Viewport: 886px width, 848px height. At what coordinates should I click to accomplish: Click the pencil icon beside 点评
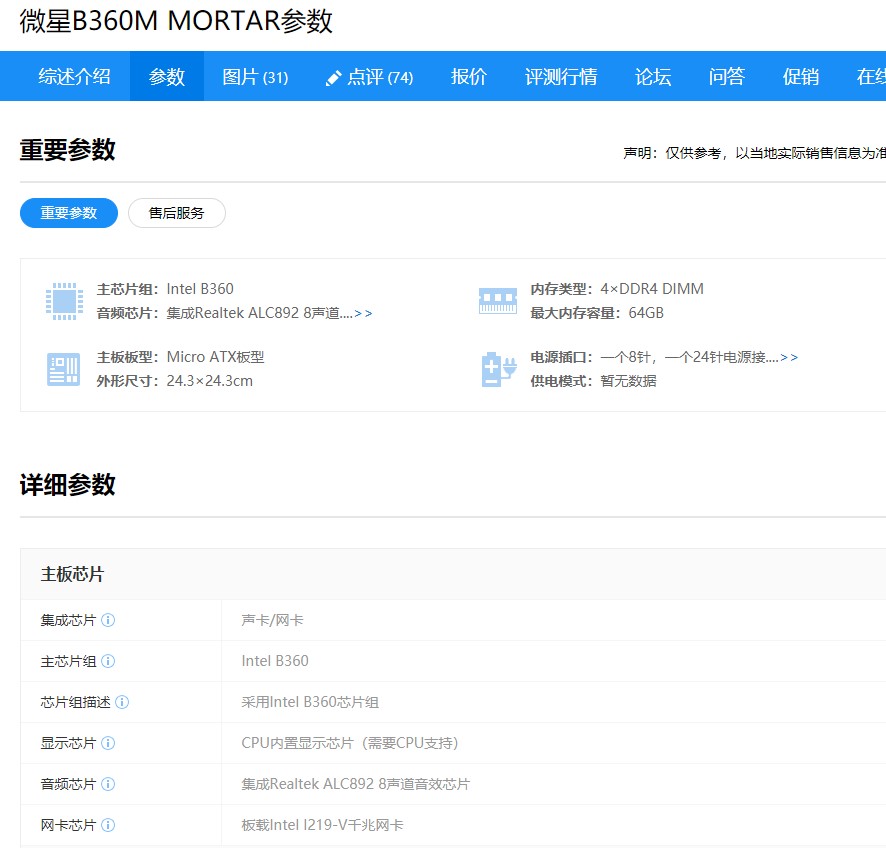[333, 78]
